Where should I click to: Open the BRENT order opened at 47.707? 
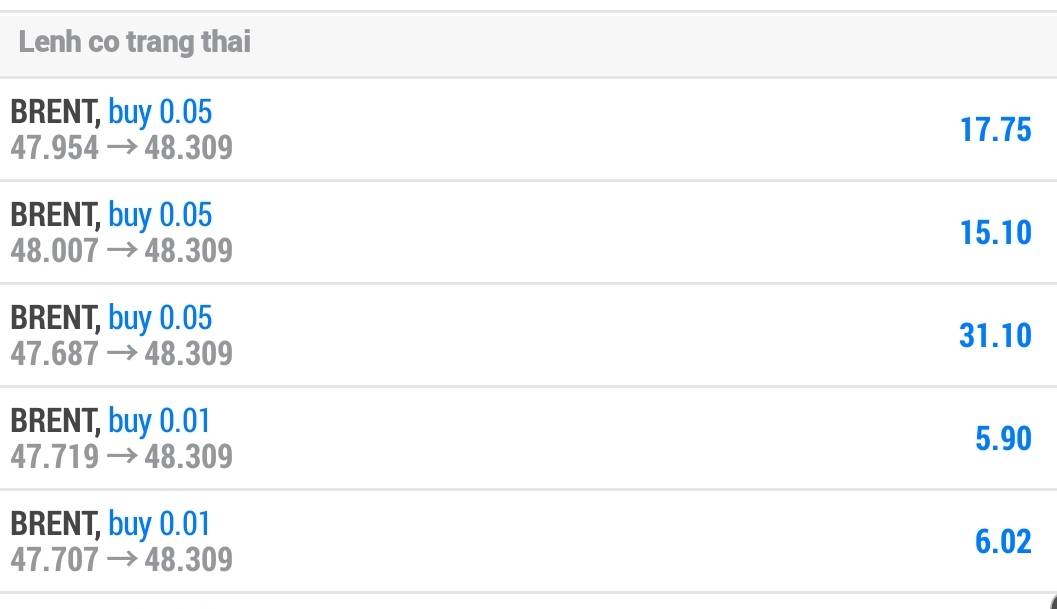point(500,541)
